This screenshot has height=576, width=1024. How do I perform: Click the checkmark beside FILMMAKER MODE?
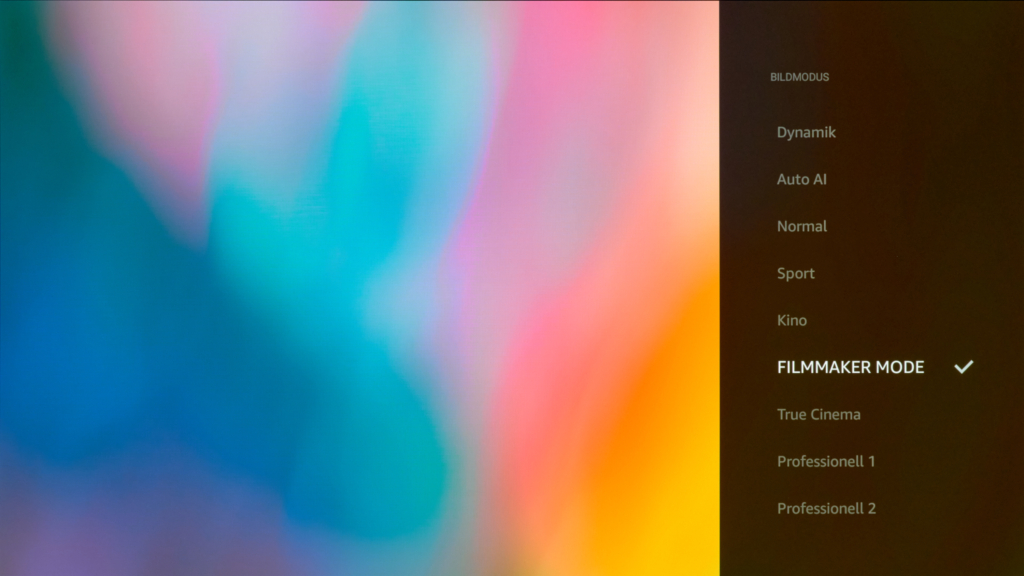coord(963,367)
